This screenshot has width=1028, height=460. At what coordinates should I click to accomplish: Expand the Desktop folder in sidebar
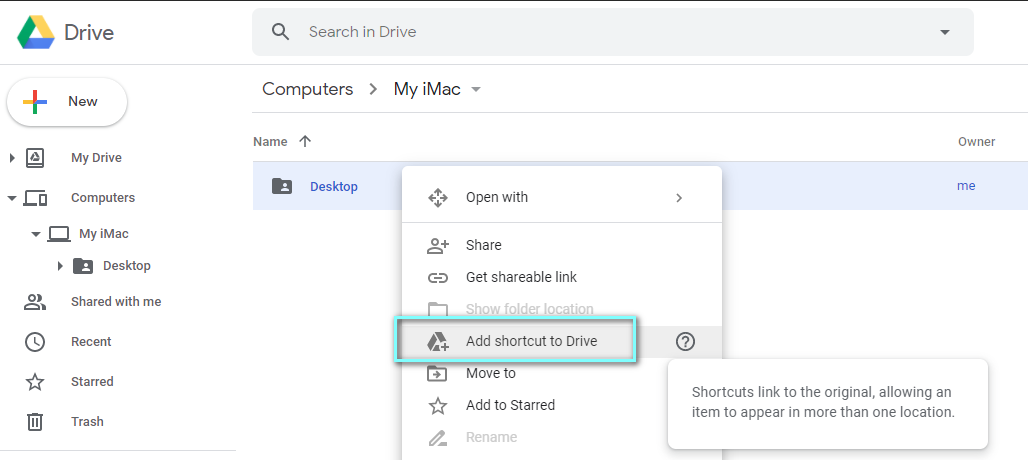point(60,266)
